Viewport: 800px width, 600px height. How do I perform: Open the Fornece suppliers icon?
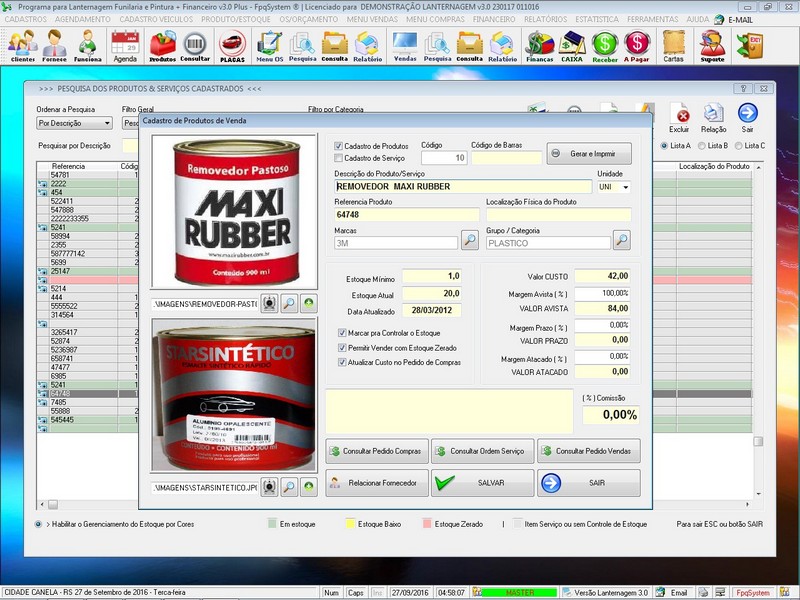tap(54, 45)
